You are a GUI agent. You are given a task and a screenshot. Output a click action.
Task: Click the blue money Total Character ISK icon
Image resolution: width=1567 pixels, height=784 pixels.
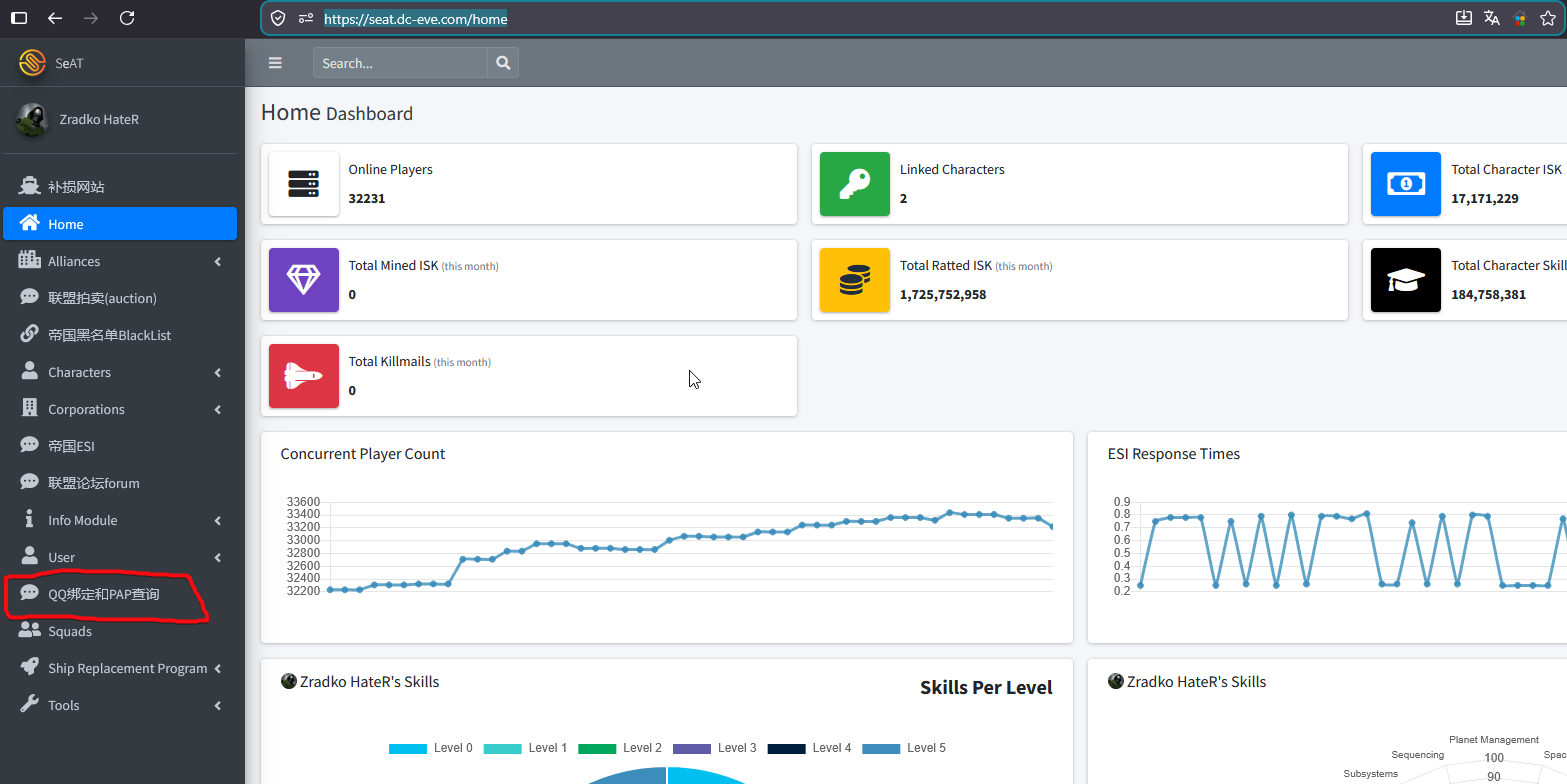(x=1406, y=184)
